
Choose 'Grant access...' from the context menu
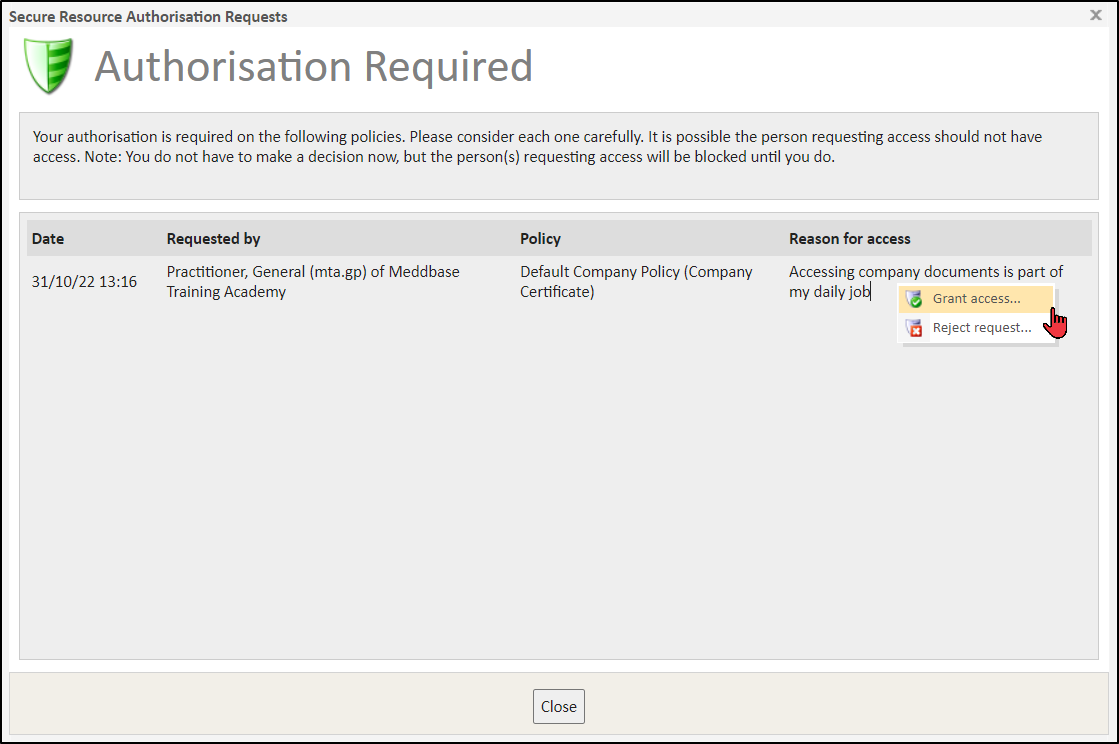tap(976, 299)
